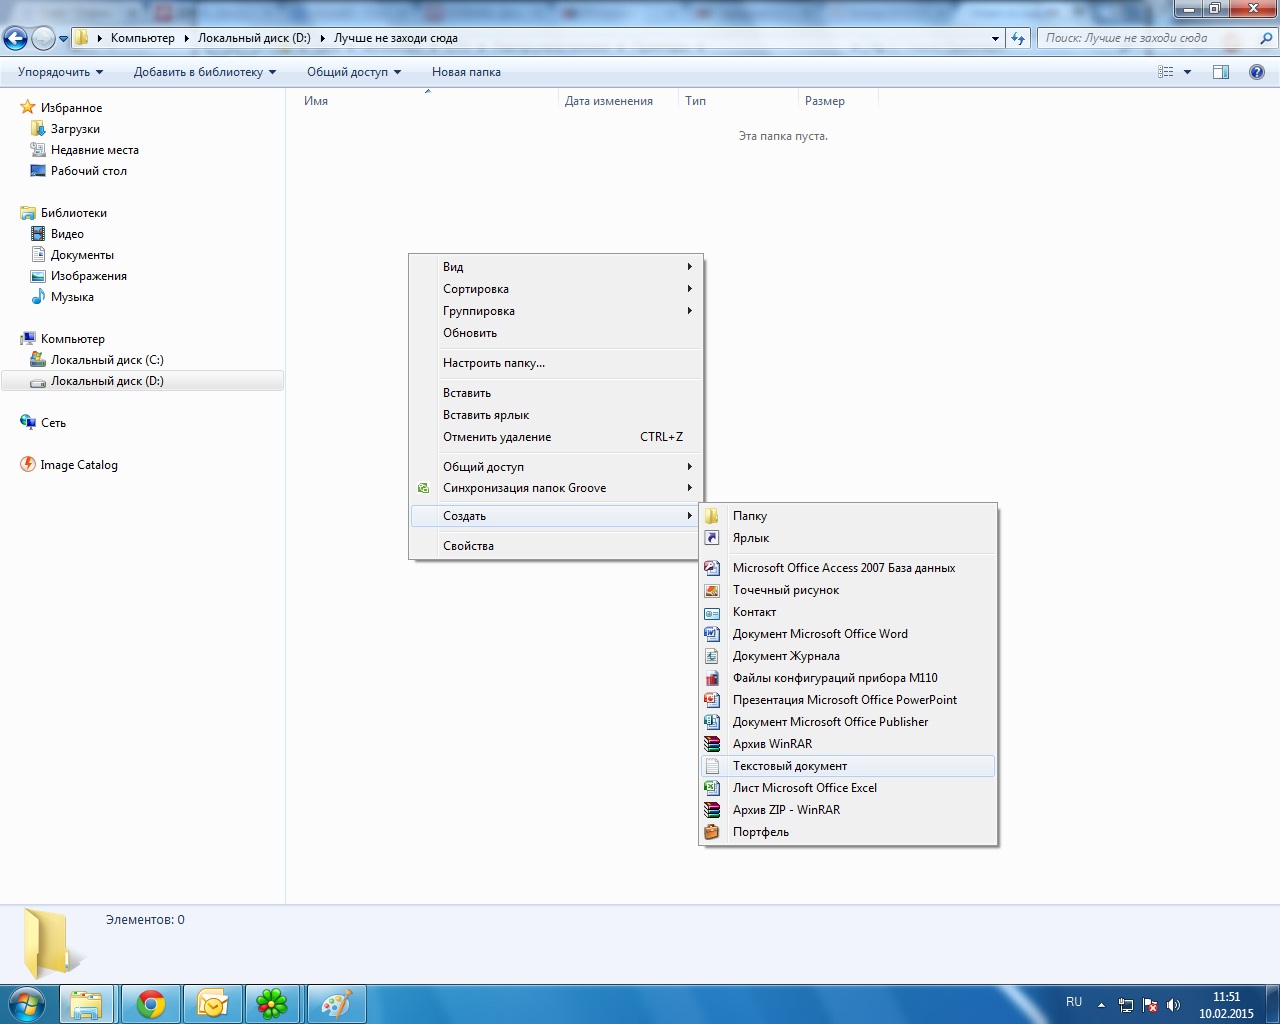Create a new Папку from the submenu

tap(749, 516)
